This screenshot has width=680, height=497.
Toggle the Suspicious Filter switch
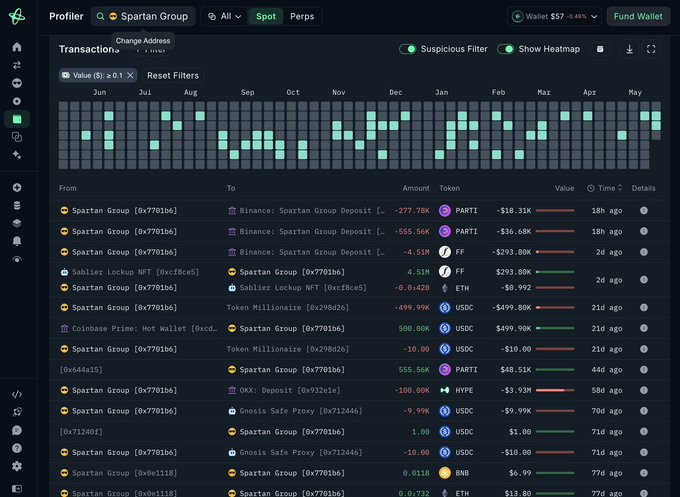pos(408,49)
